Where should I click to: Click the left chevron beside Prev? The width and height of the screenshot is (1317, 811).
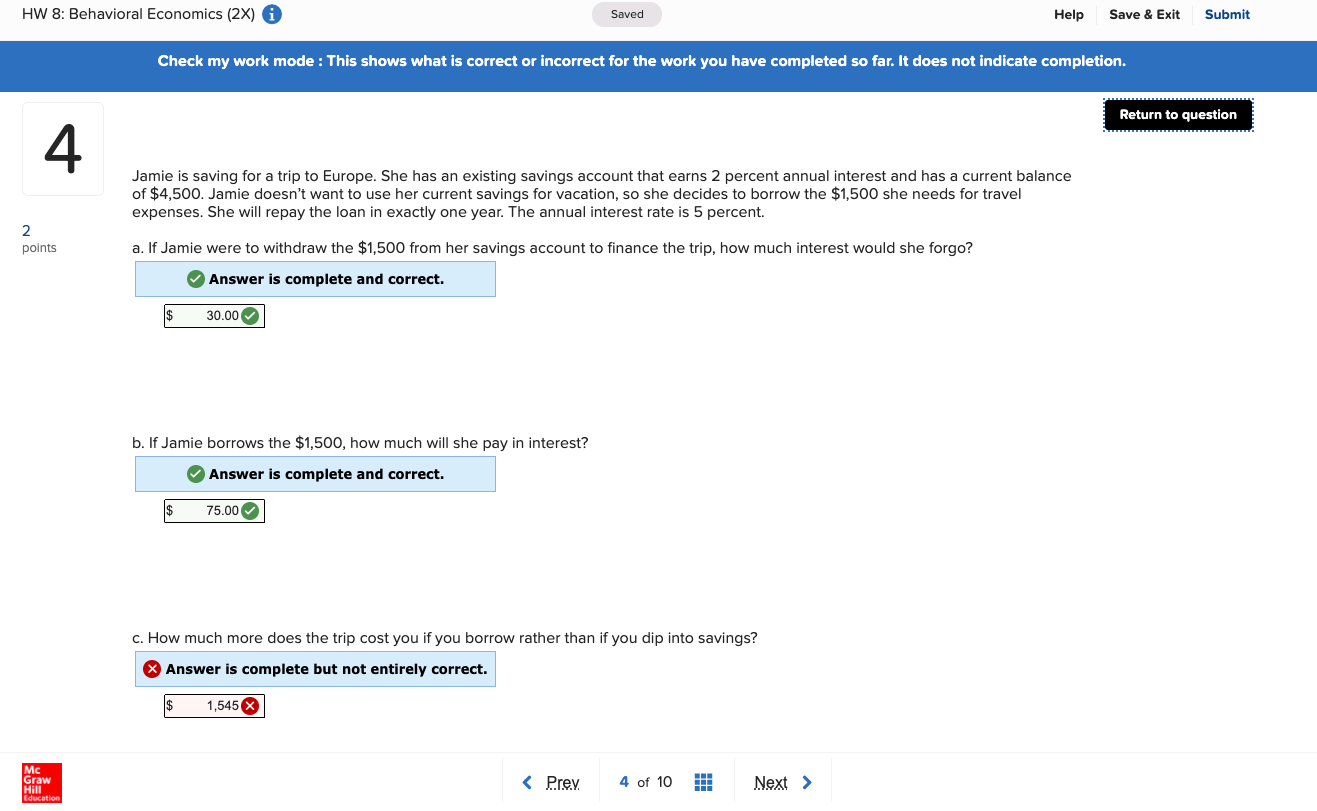pyautogui.click(x=527, y=782)
